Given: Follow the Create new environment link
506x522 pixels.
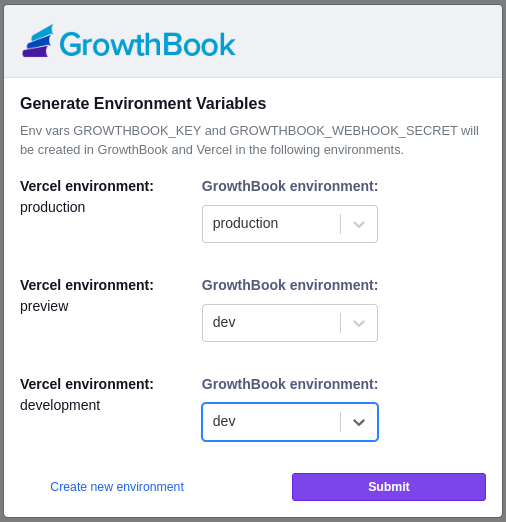Looking at the screenshot, I should click(x=117, y=487).
